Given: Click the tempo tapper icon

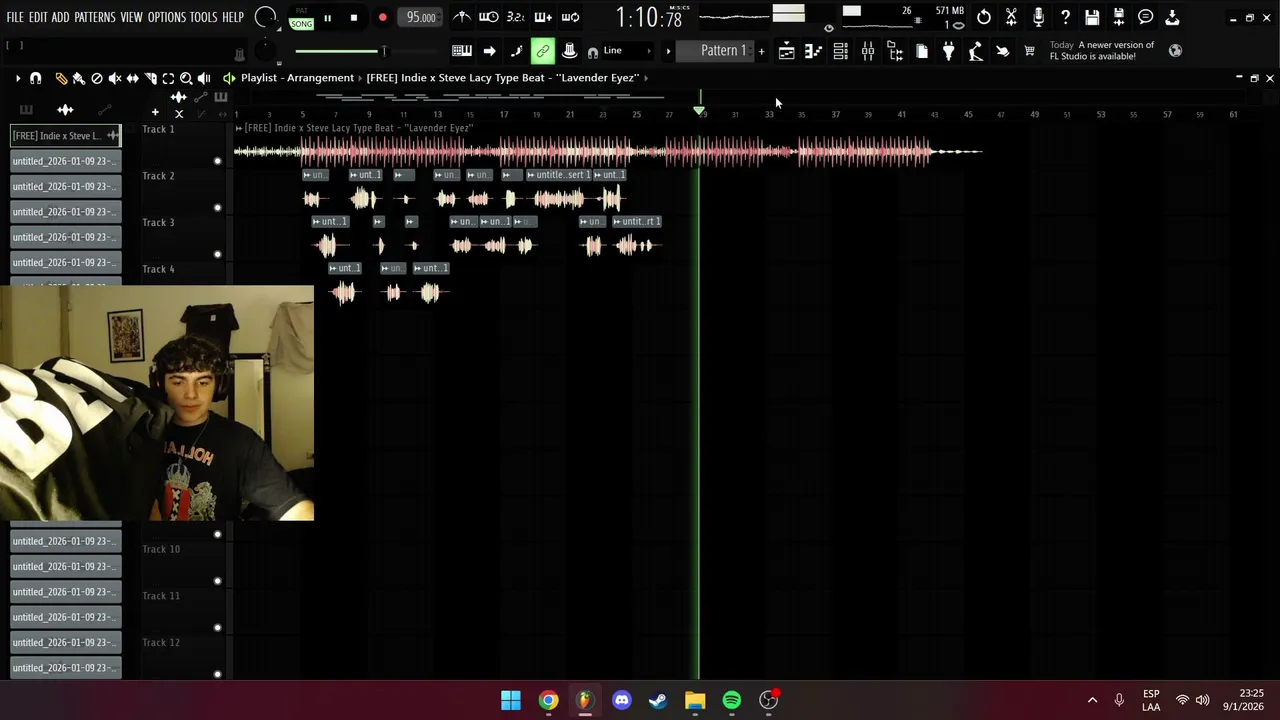Looking at the screenshot, I should [976, 51].
